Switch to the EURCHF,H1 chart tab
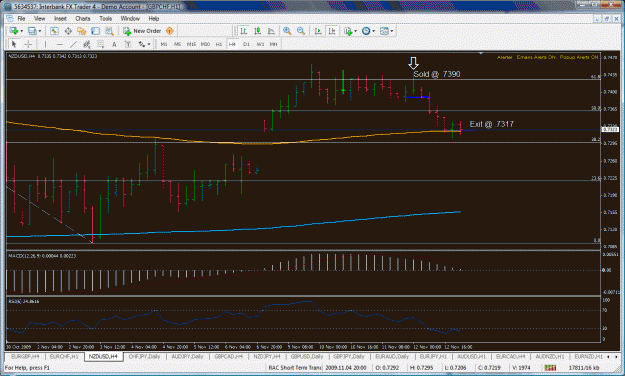Image resolution: width=625 pixels, height=376 pixels. (x=64, y=356)
